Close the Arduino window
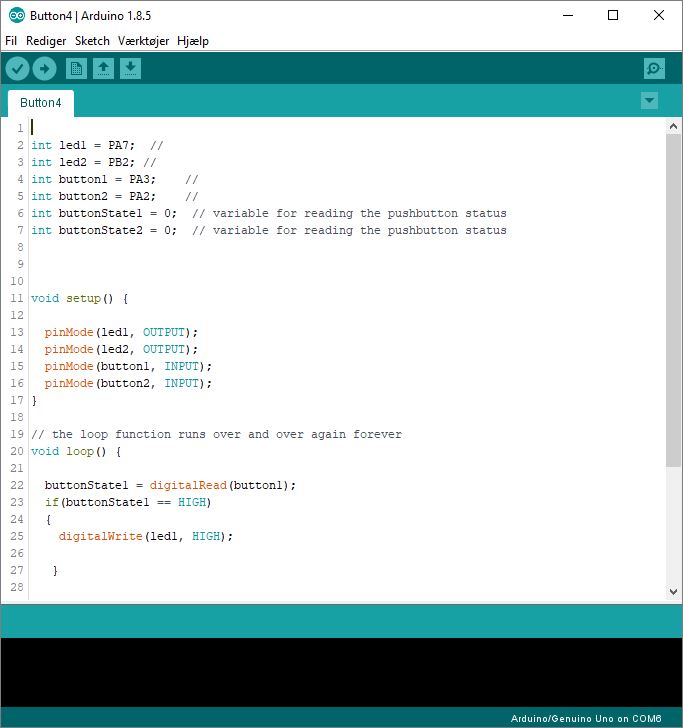Image resolution: width=683 pixels, height=728 pixels. pyautogui.click(x=658, y=15)
